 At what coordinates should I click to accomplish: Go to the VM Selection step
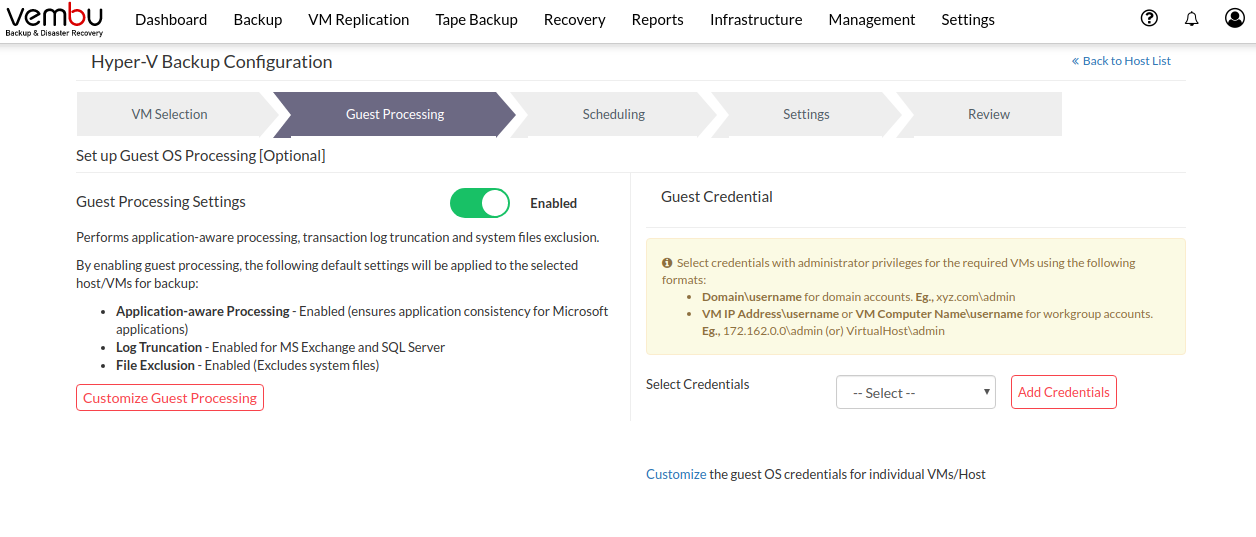point(170,114)
